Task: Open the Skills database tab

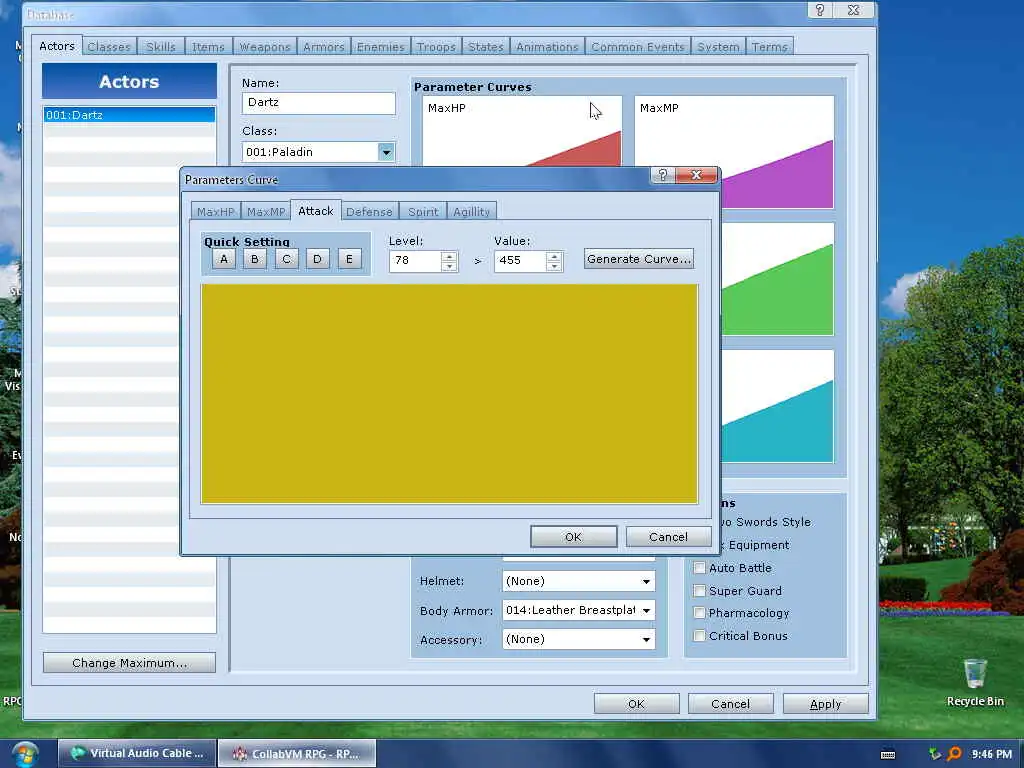Action: (161, 47)
